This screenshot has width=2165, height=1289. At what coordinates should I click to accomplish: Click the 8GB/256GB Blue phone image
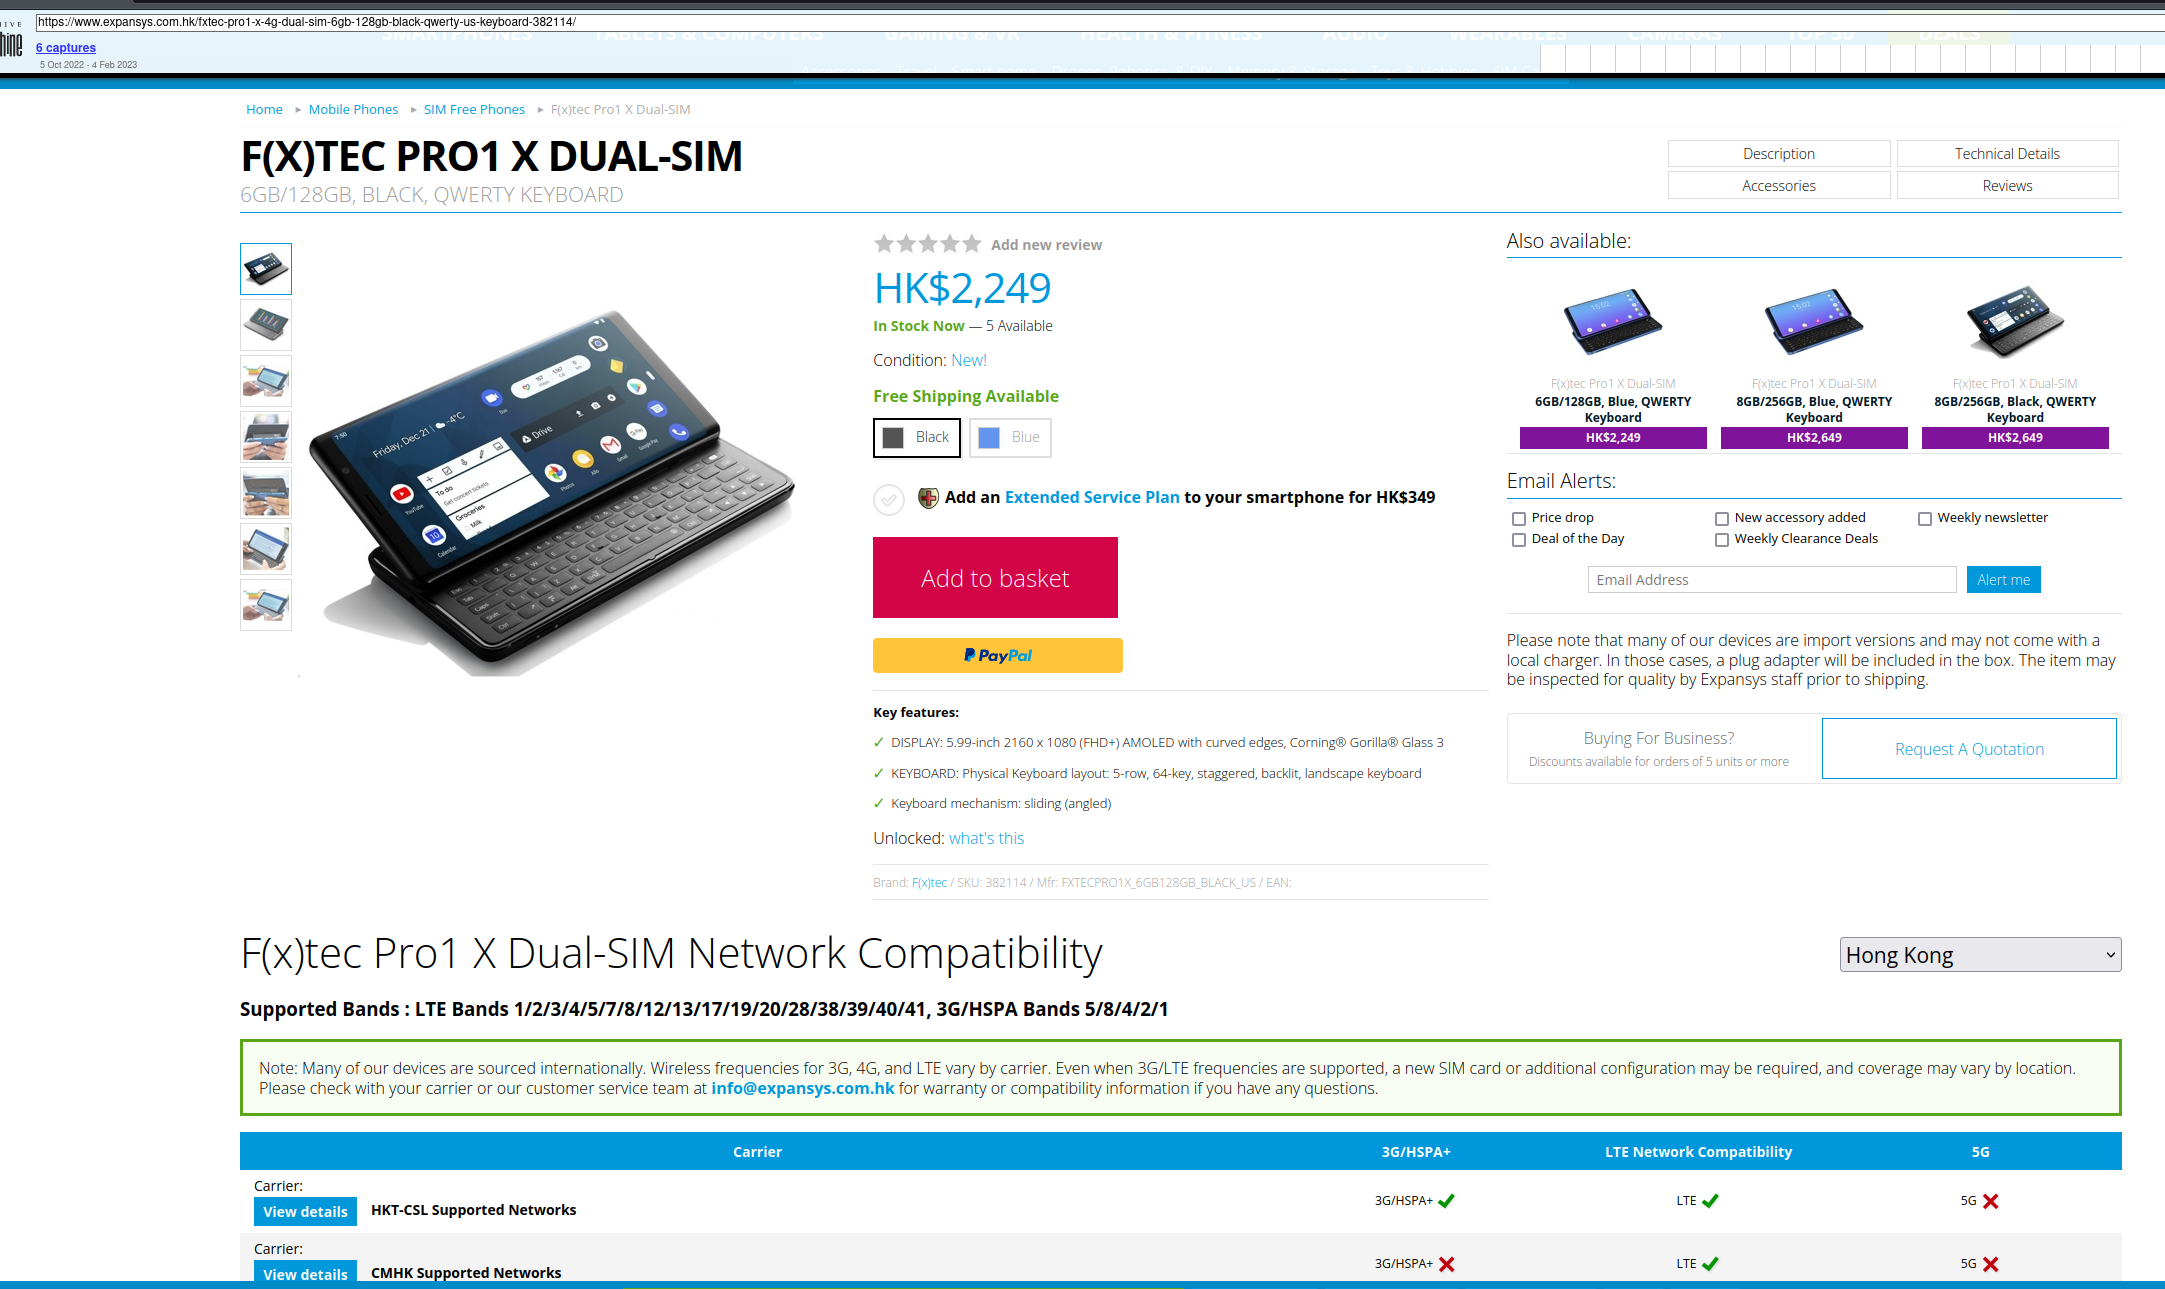coord(1813,322)
